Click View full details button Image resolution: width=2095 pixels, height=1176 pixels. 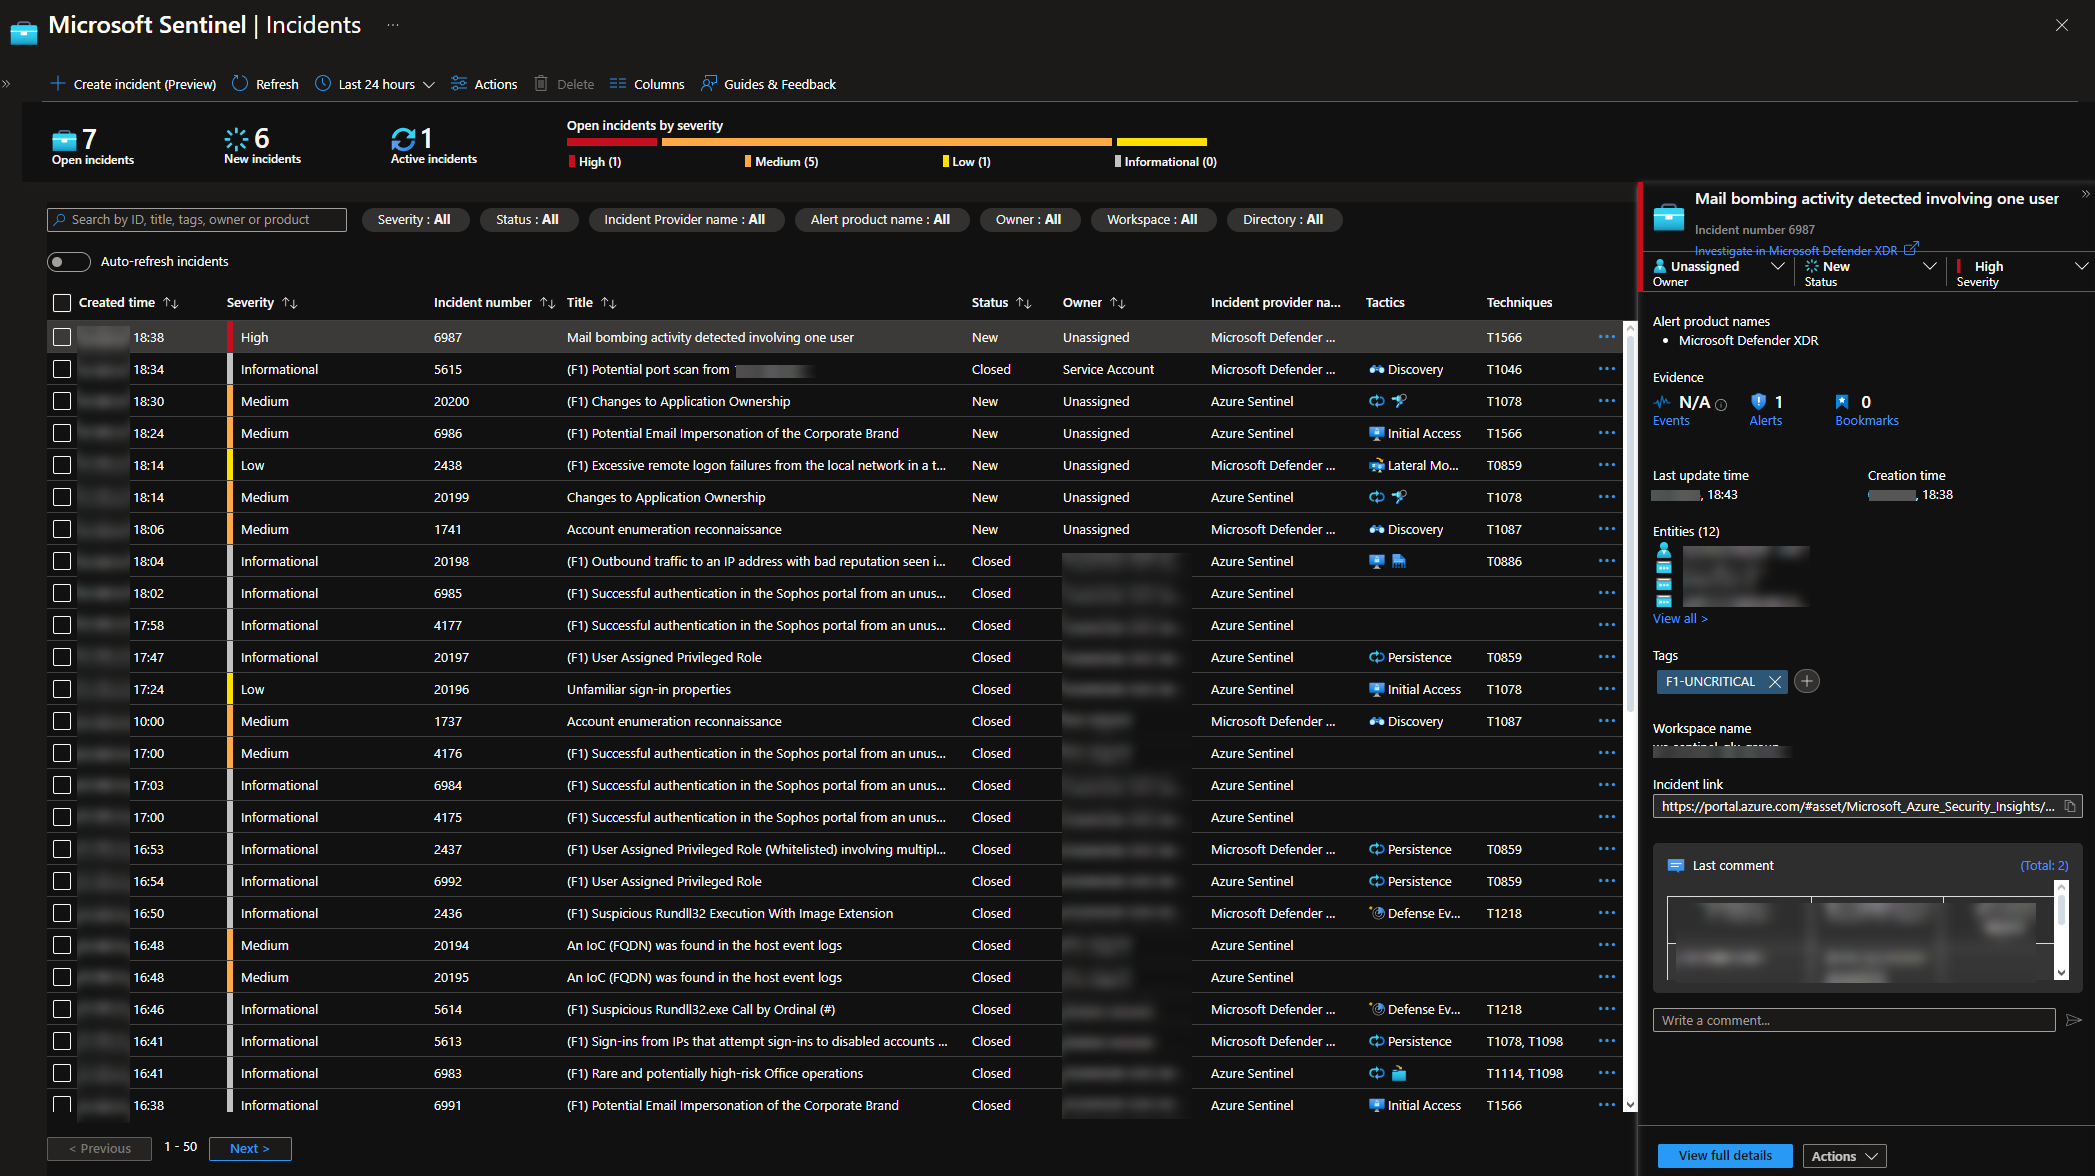(x=1724, y=1156)
